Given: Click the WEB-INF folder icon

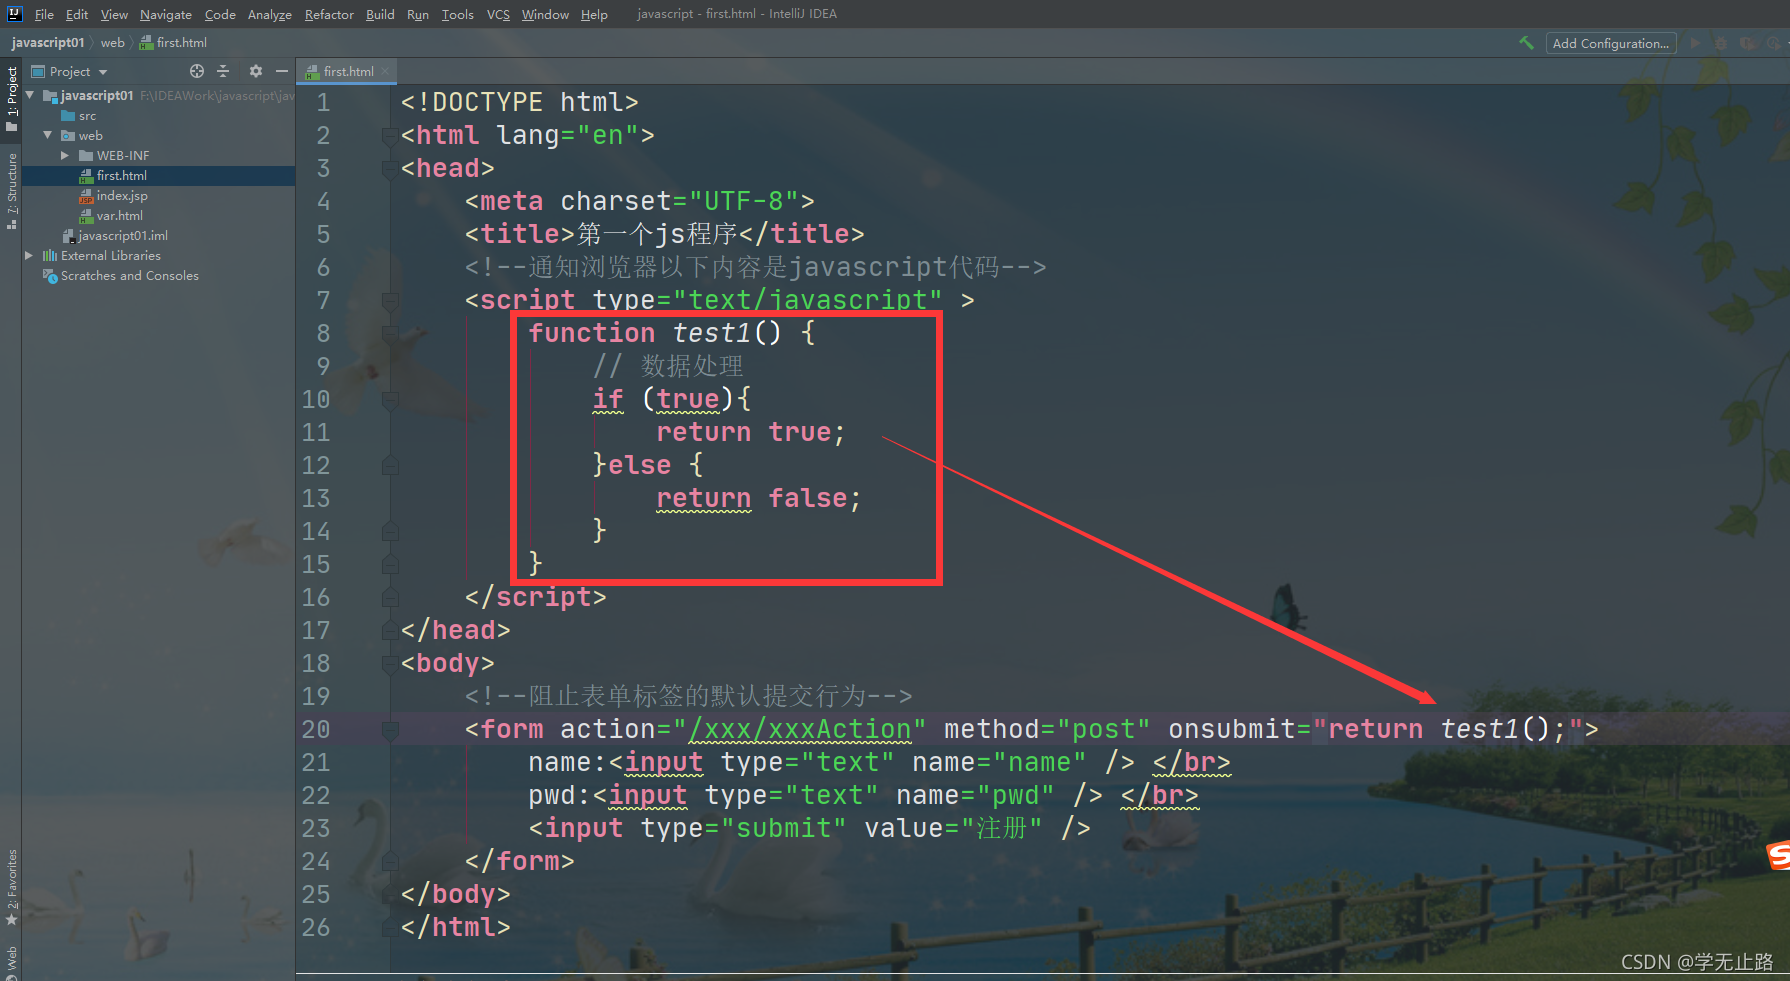Looking at the screenshot, I should pyautogui.click(x=86, y=156).
